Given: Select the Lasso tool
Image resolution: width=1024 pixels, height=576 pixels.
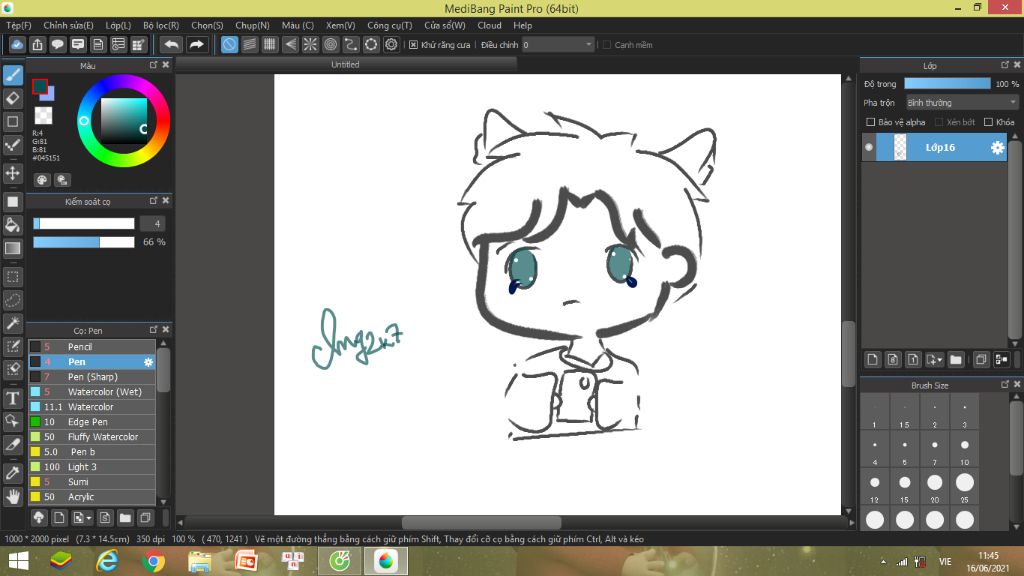Looking at the screenshot, I should (12, 300).
